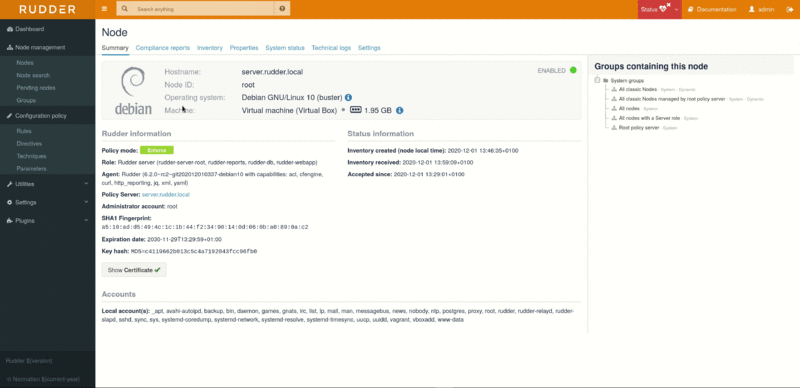Click the green ENABLED status dot
This screenshot has height=388, width=800.
tap(573, 70)
